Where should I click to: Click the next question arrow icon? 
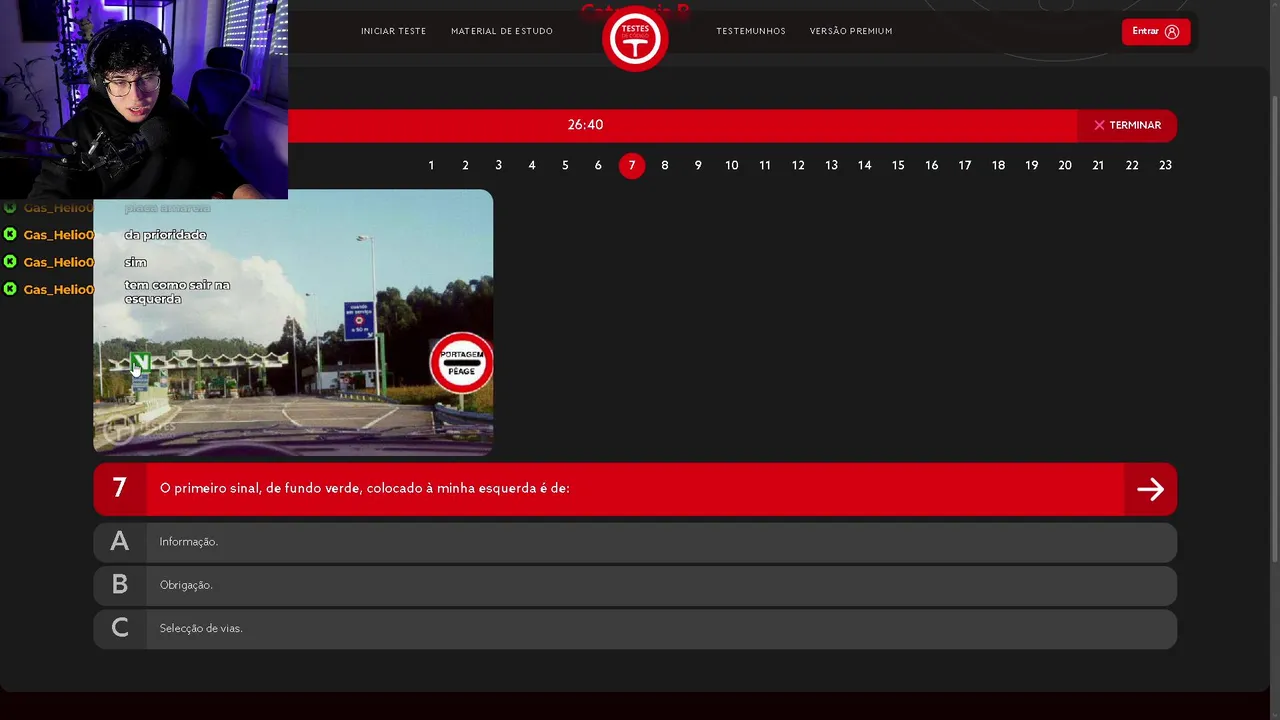coord(1150,489)
